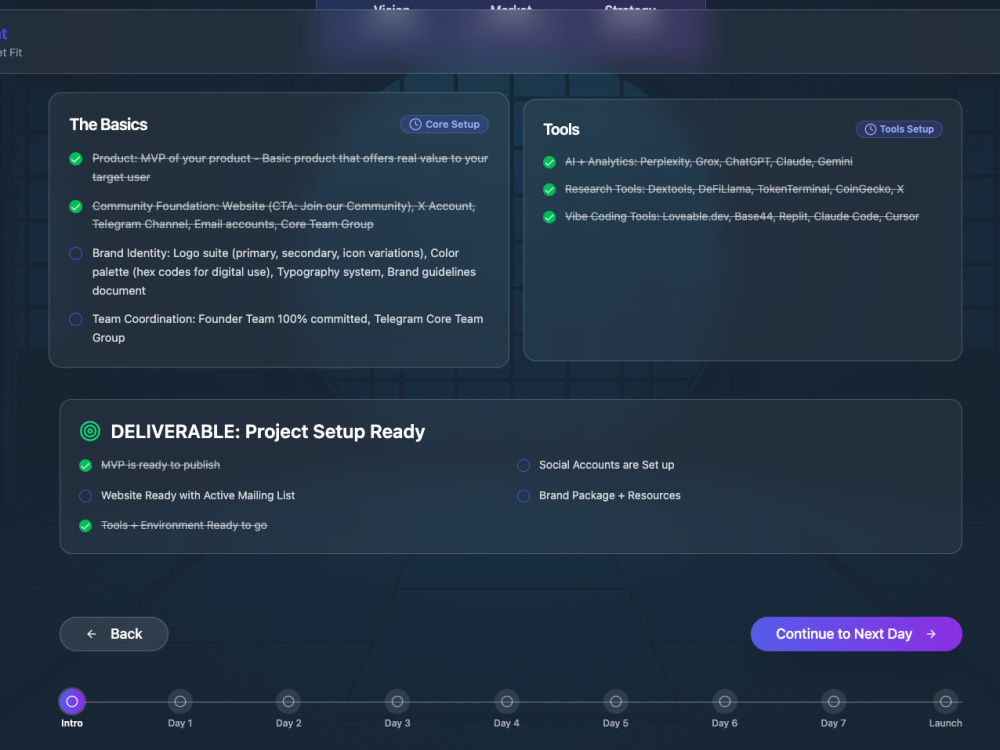Uncheck the Product MVP checklist item

click(76, 159)
